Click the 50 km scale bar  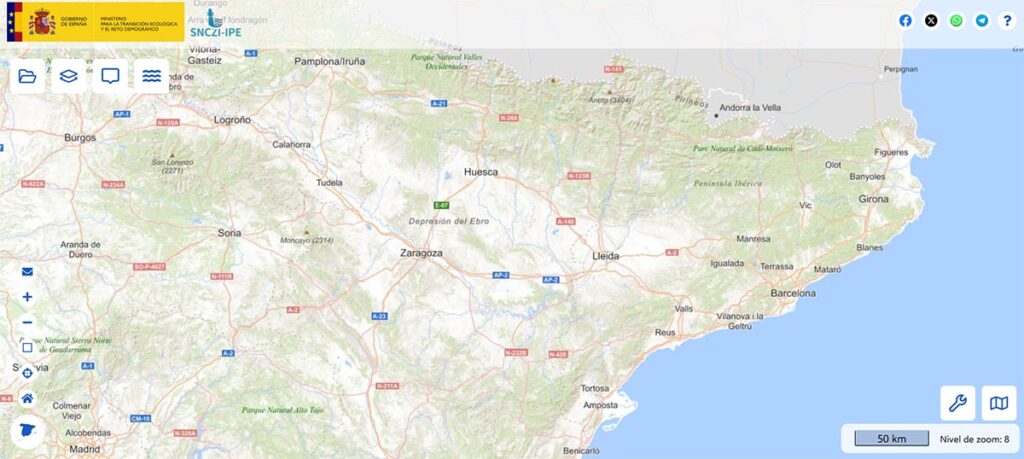pos(891,439)
